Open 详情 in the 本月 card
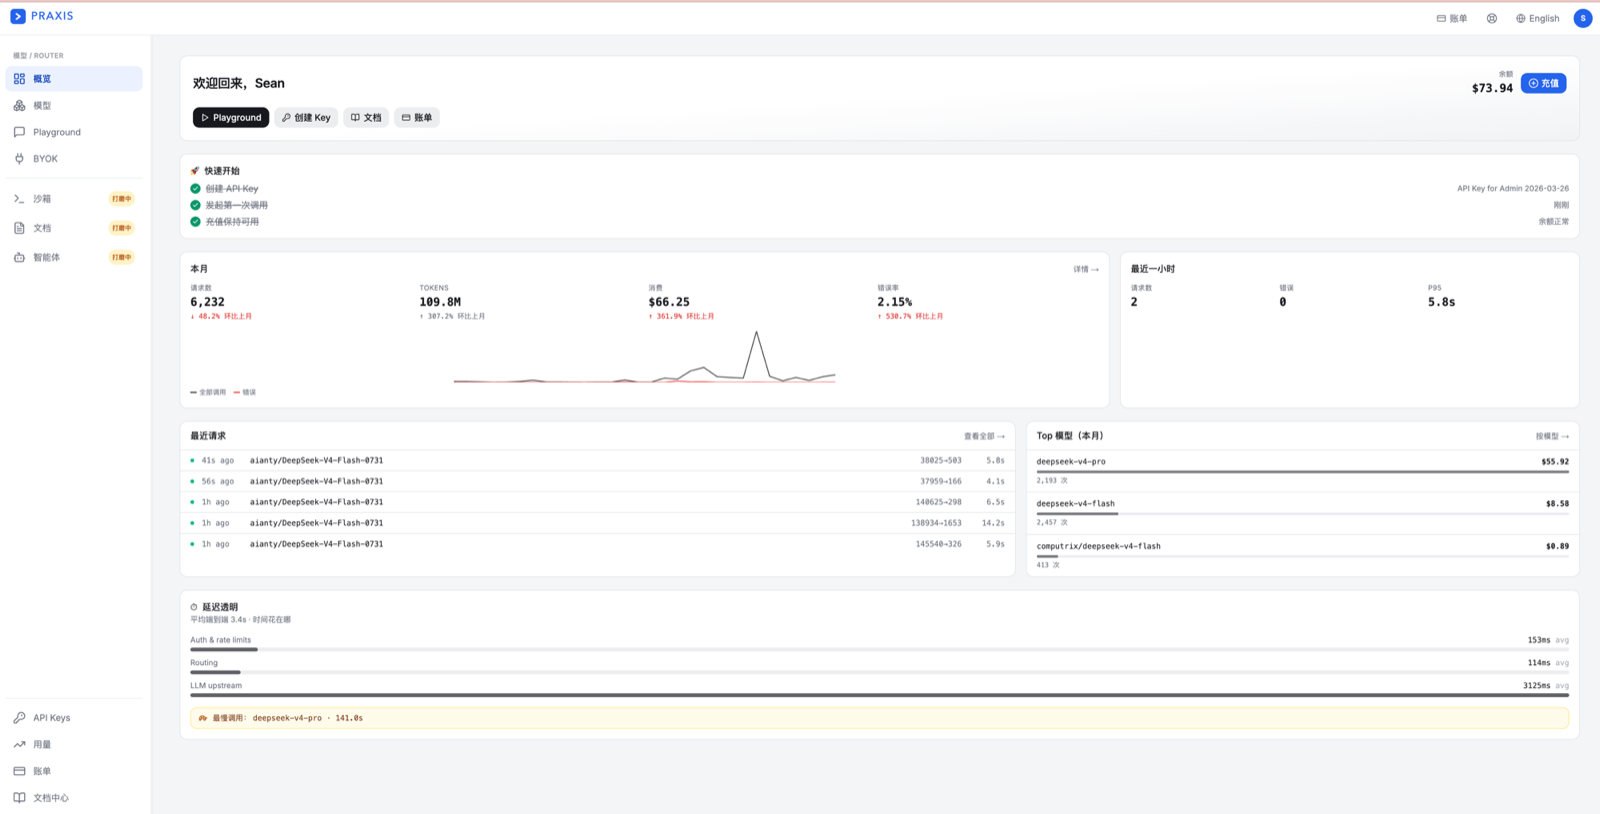 pos(1086,269)
